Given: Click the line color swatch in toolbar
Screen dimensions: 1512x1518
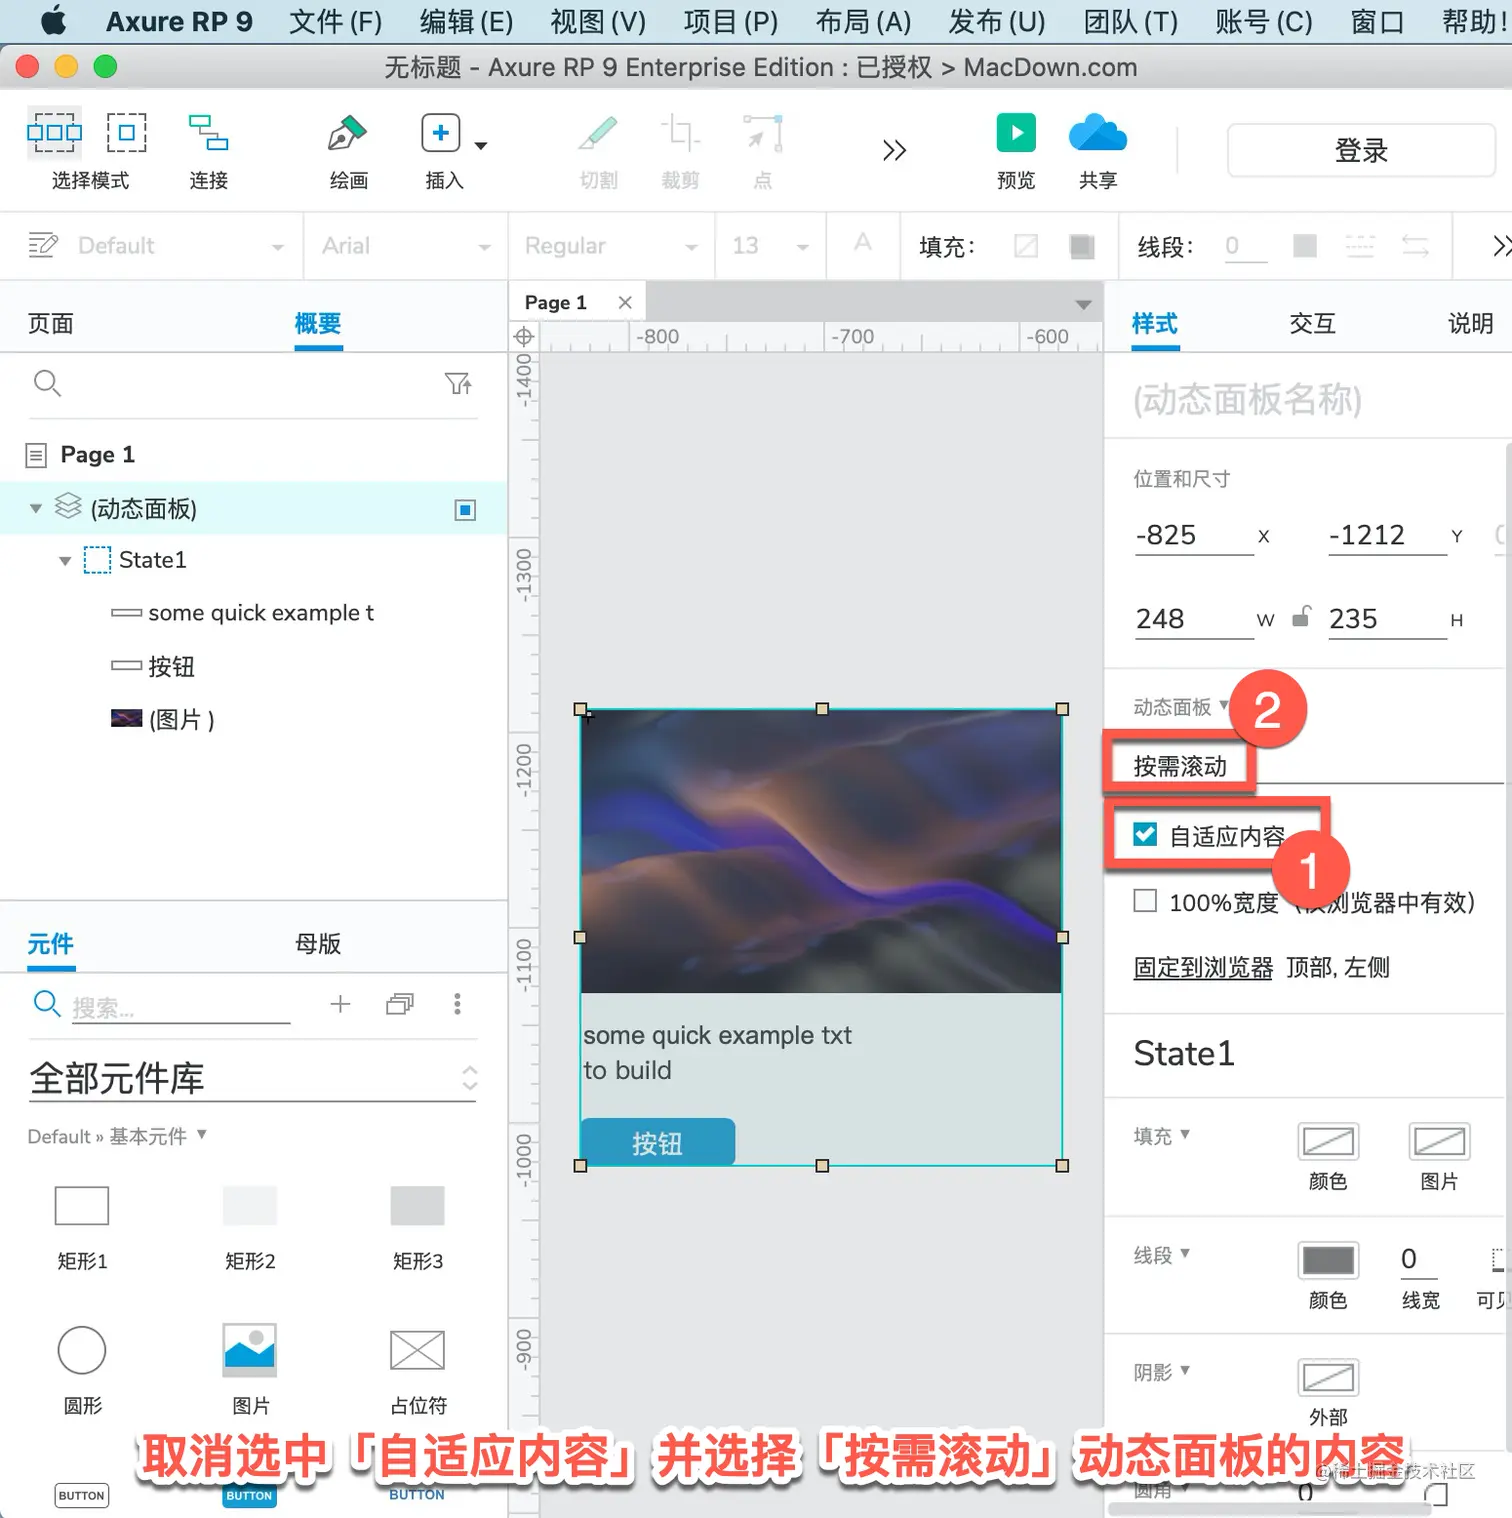Looking at the screenshot, I should coord(1305,246).
